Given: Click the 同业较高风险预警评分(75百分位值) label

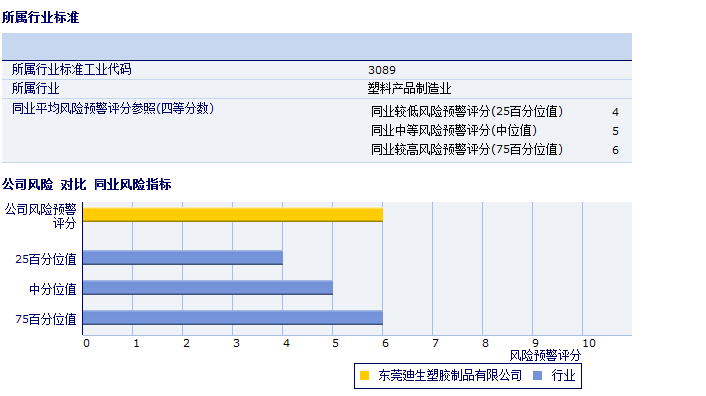Looking at the screenshot, I should [467, 149].
